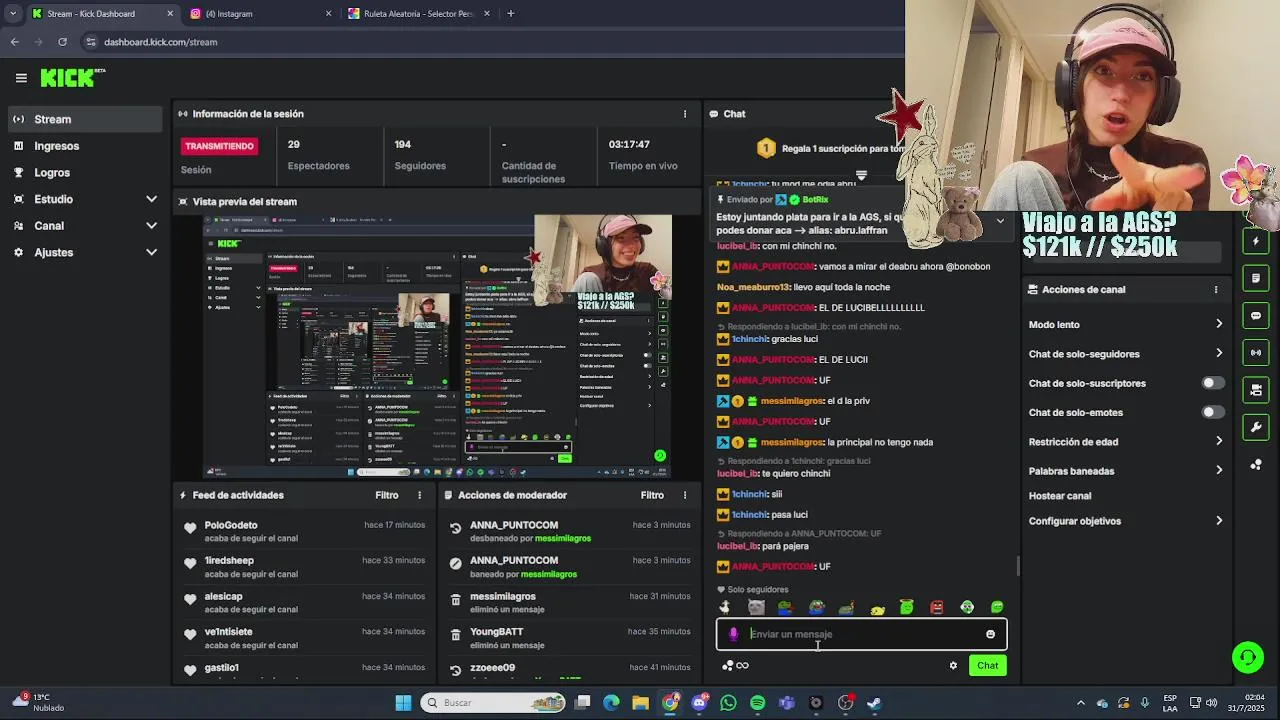Select the red angry face emote

(x=936, y=607)
